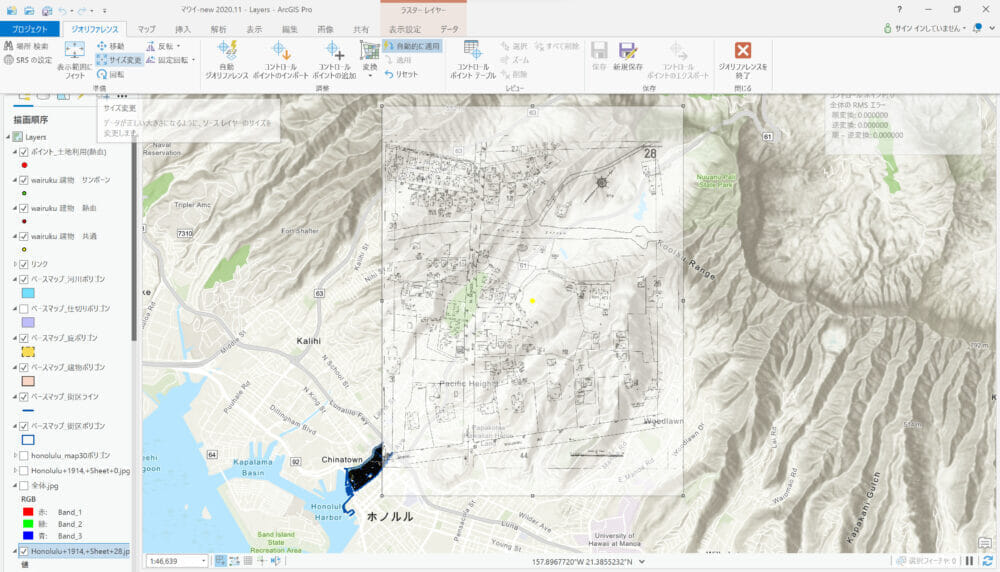The image size is (1000, 572).
Task: Select the Rotate (回転) tool
Action: pos(110,74)
